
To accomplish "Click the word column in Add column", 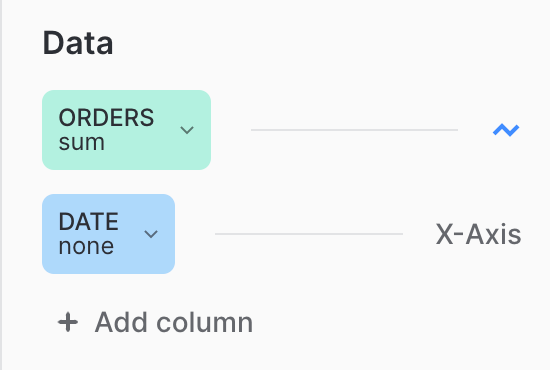I will coord(204,322).
